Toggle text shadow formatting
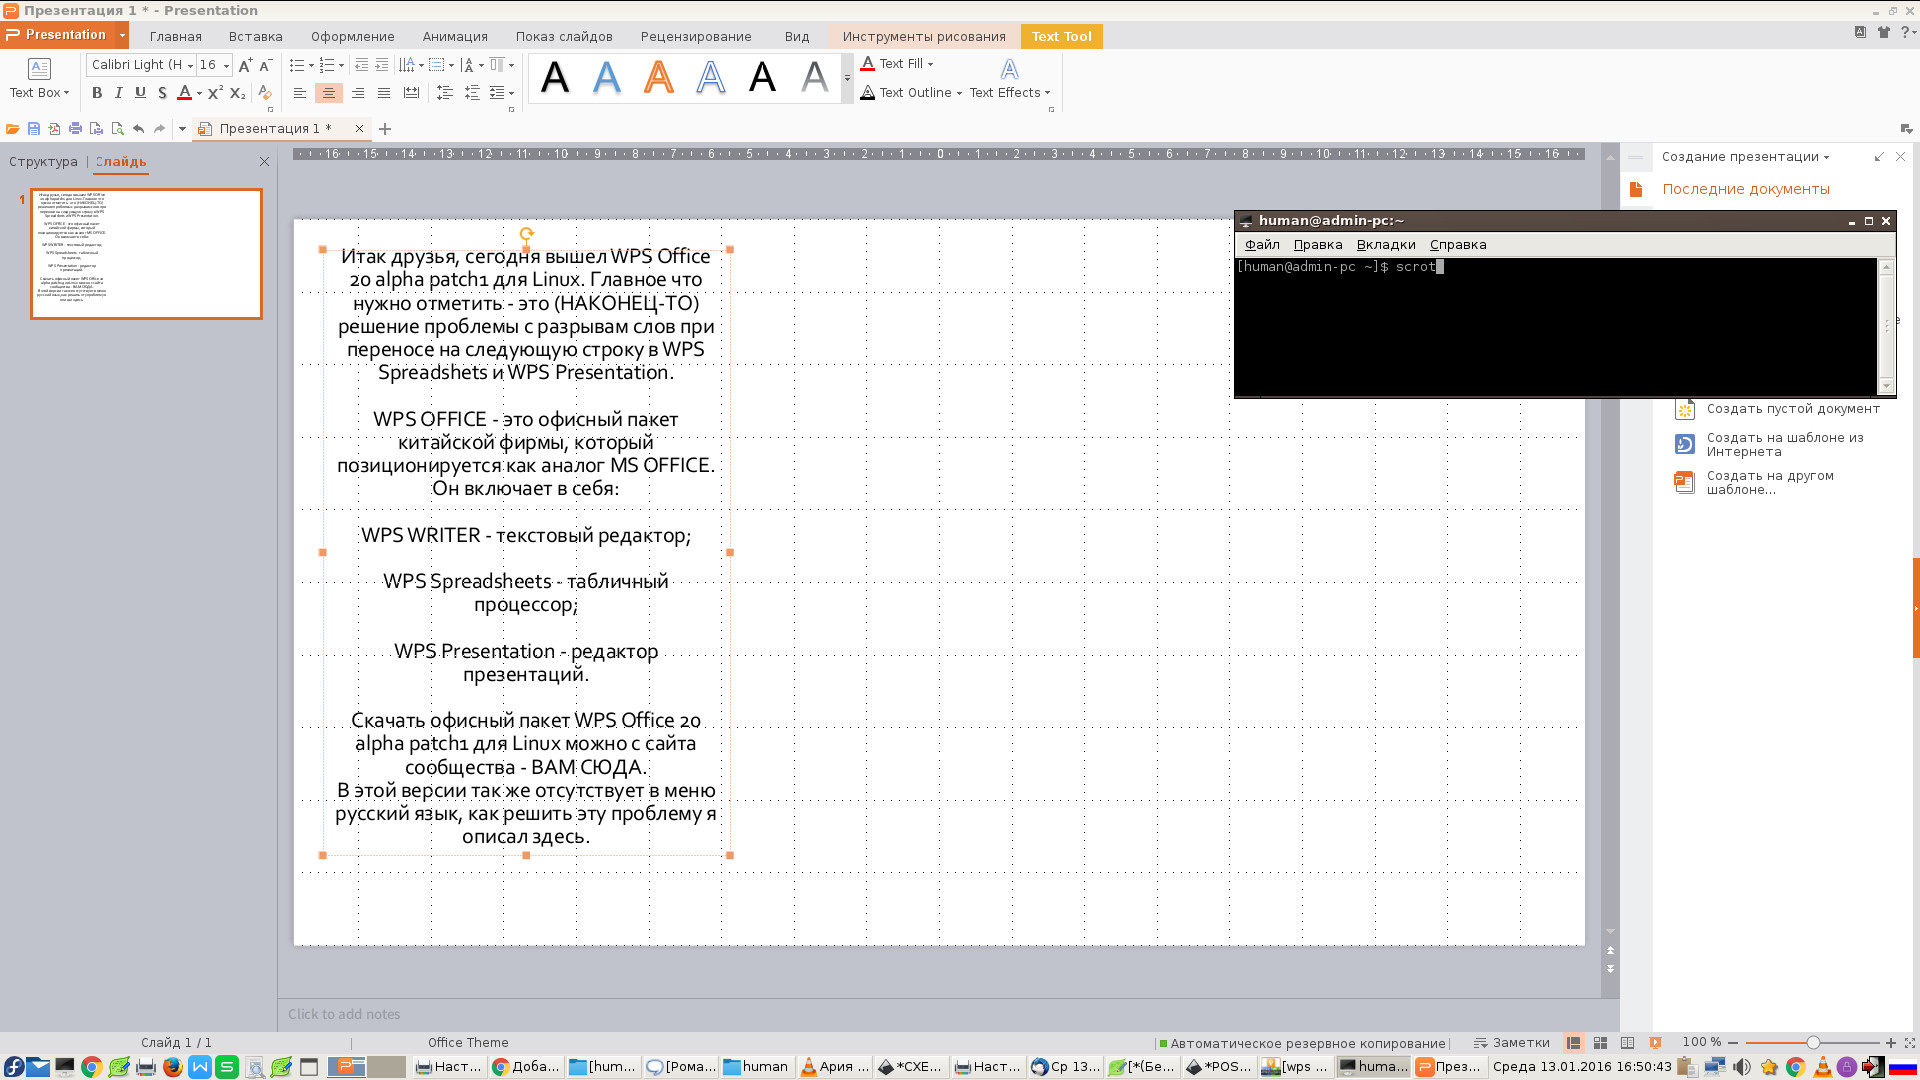Image resolution: width=1920 pixels, height=1080 pixels. coord(162,93)
